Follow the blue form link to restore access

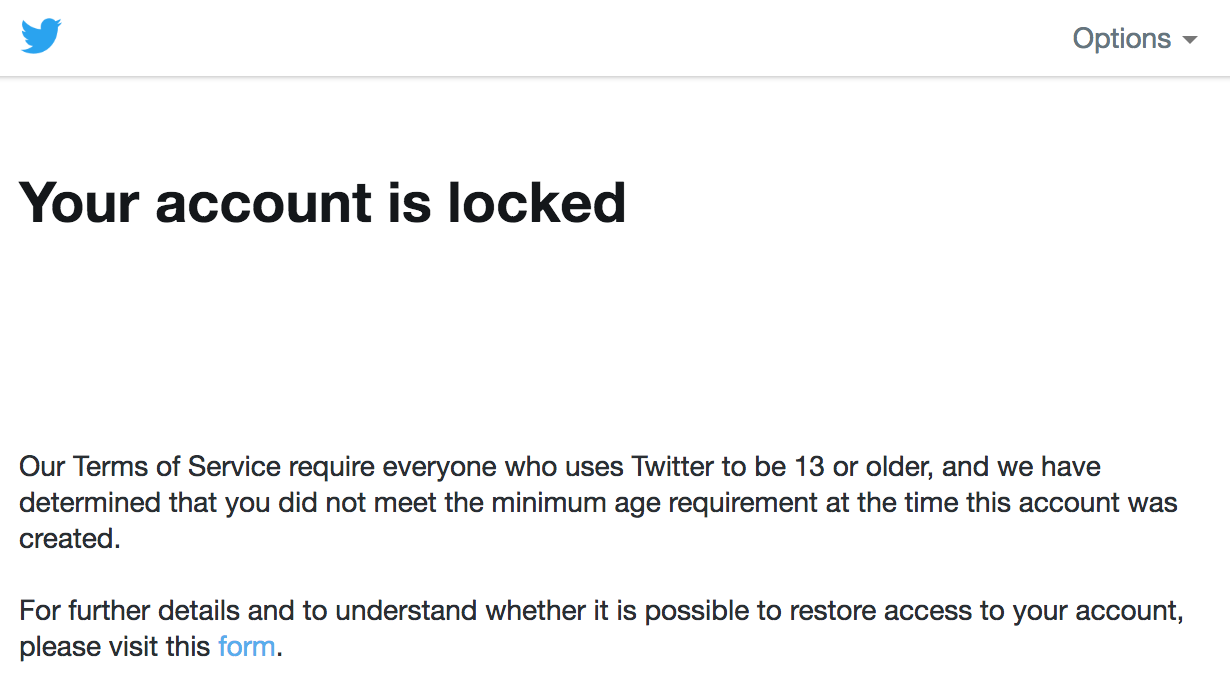[x=246, y=646]
